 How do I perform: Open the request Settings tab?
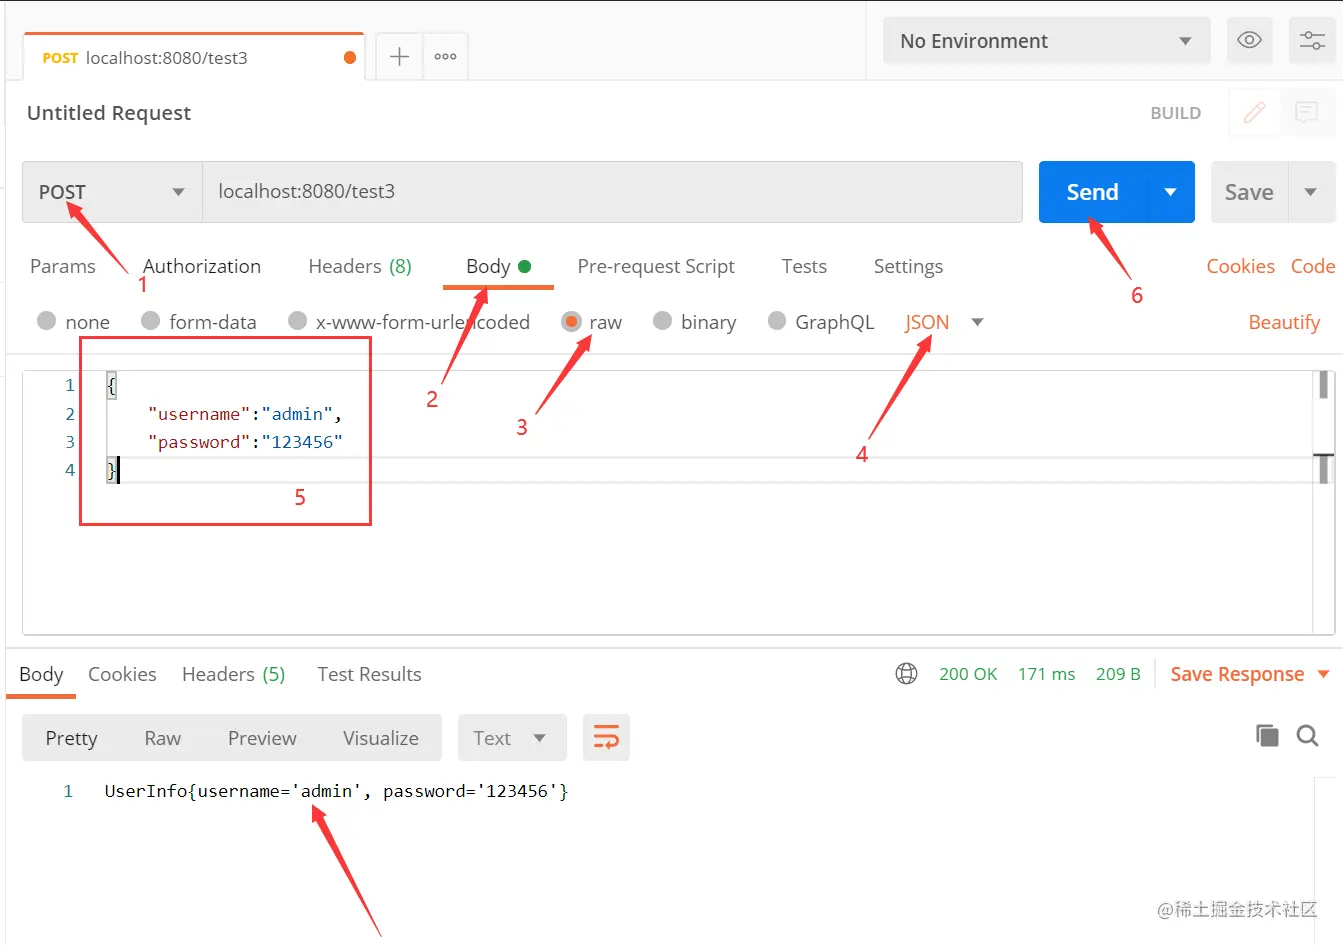(x=908, y=266)
